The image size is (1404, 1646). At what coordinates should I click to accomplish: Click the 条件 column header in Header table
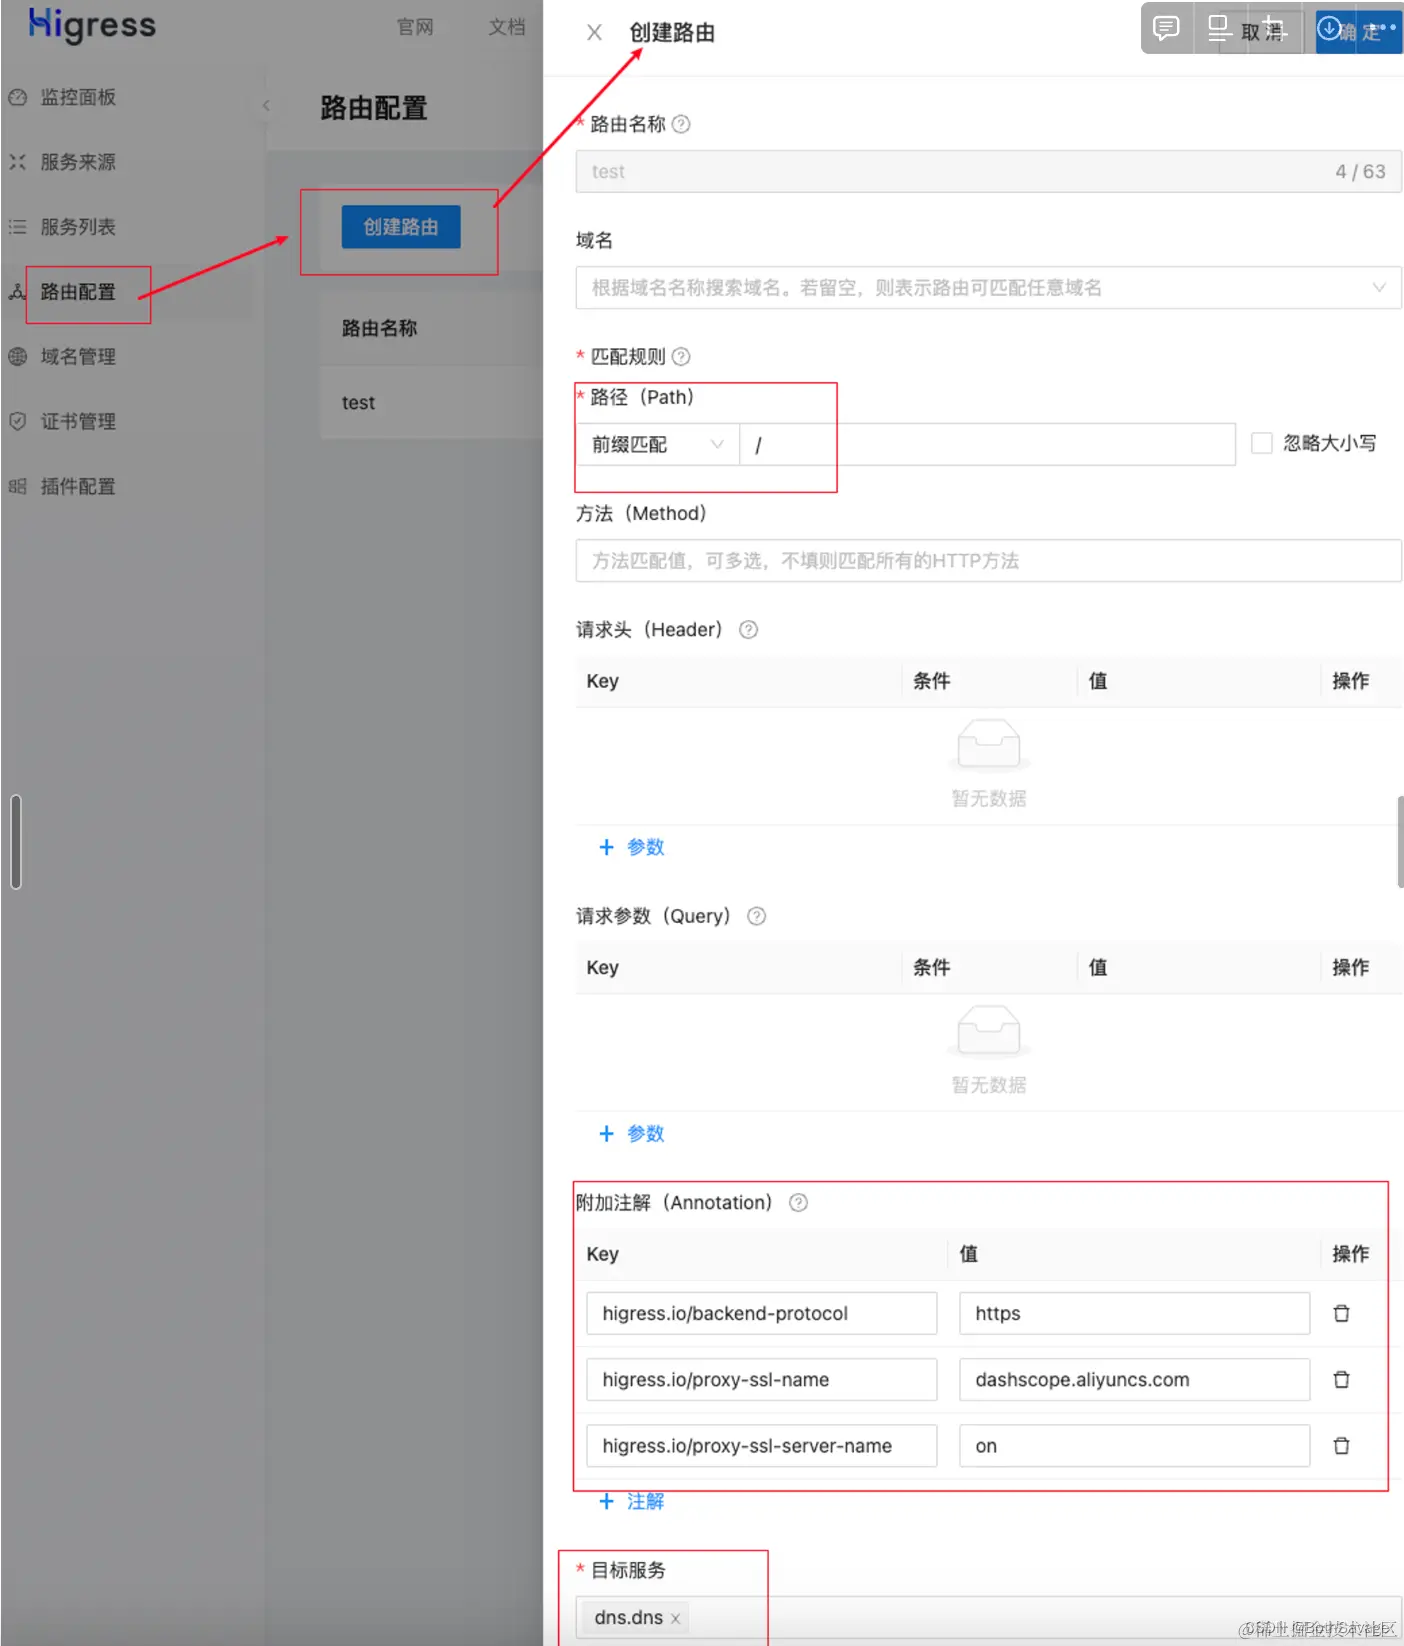pyautogui.click(x=931, y=680)
